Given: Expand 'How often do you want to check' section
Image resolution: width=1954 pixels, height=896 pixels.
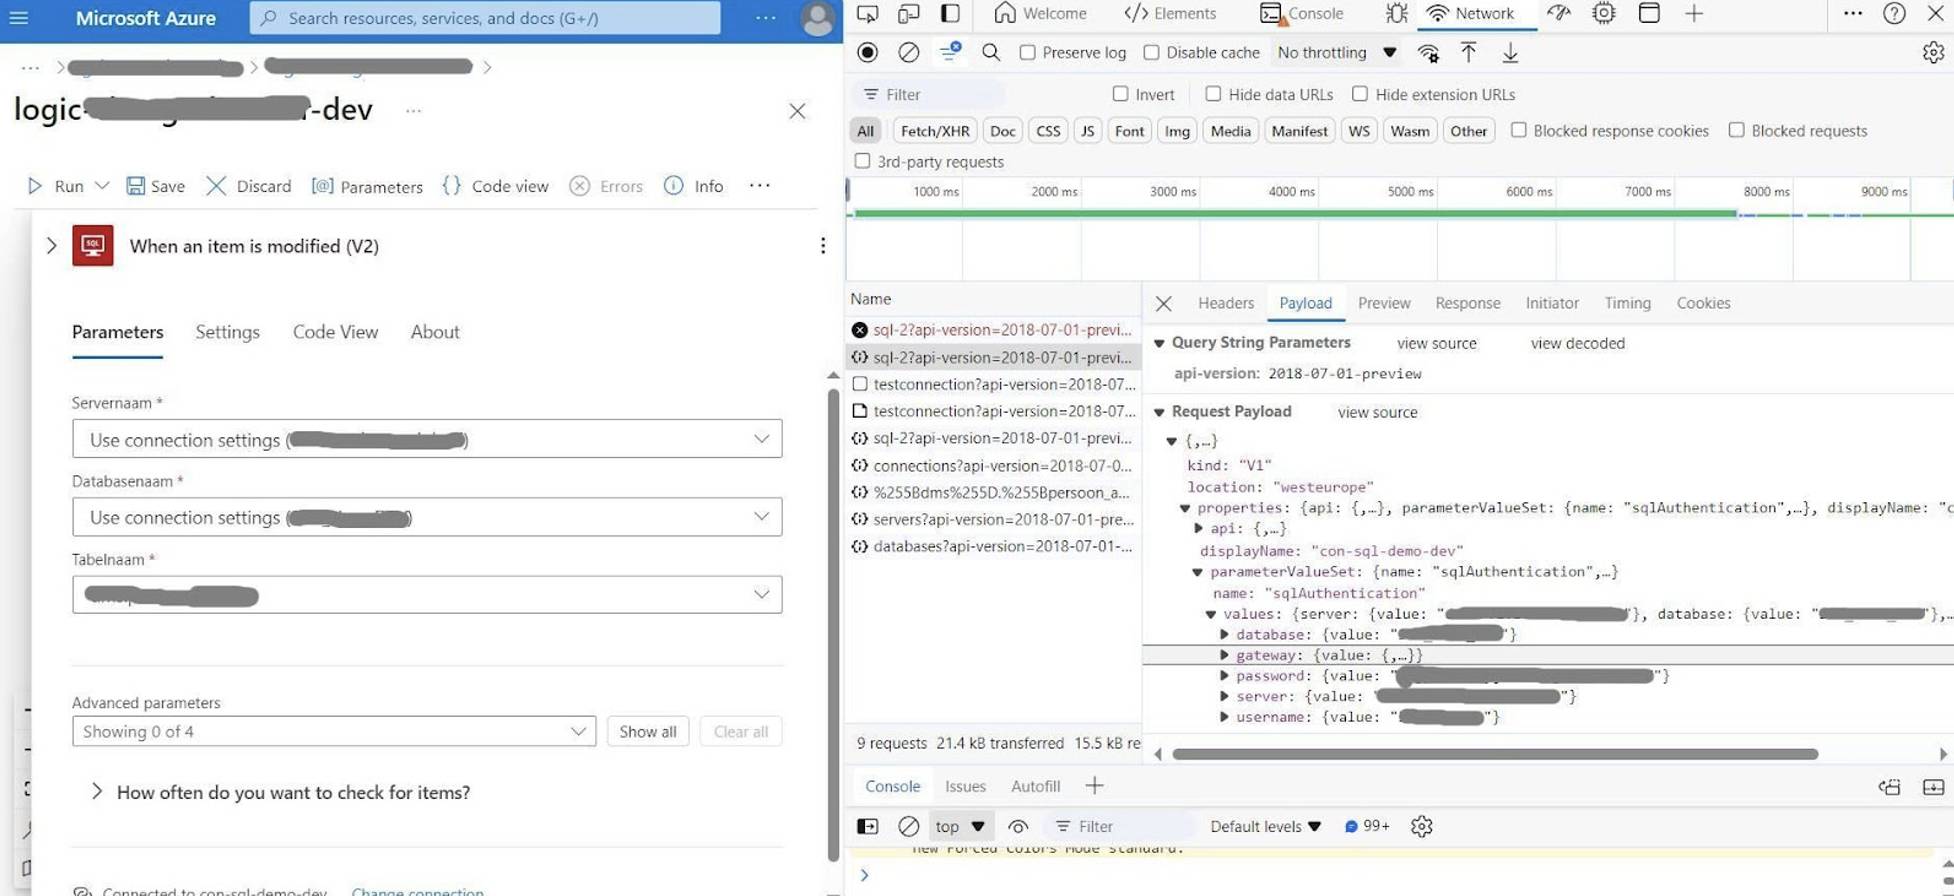Looking at the screenshot, I should (x=96, y=792).
